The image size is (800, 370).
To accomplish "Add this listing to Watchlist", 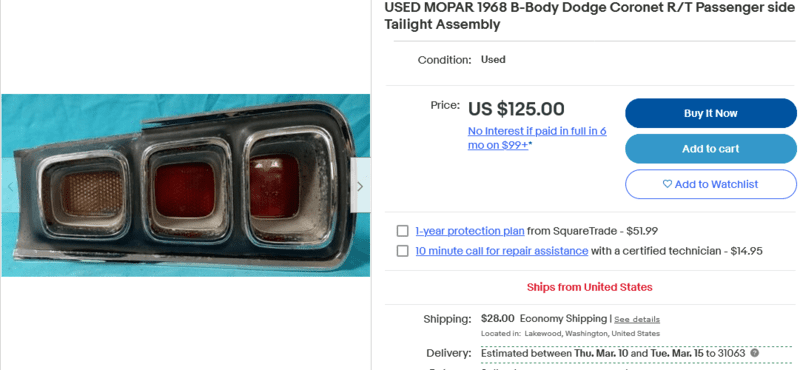I will point(710,184).
